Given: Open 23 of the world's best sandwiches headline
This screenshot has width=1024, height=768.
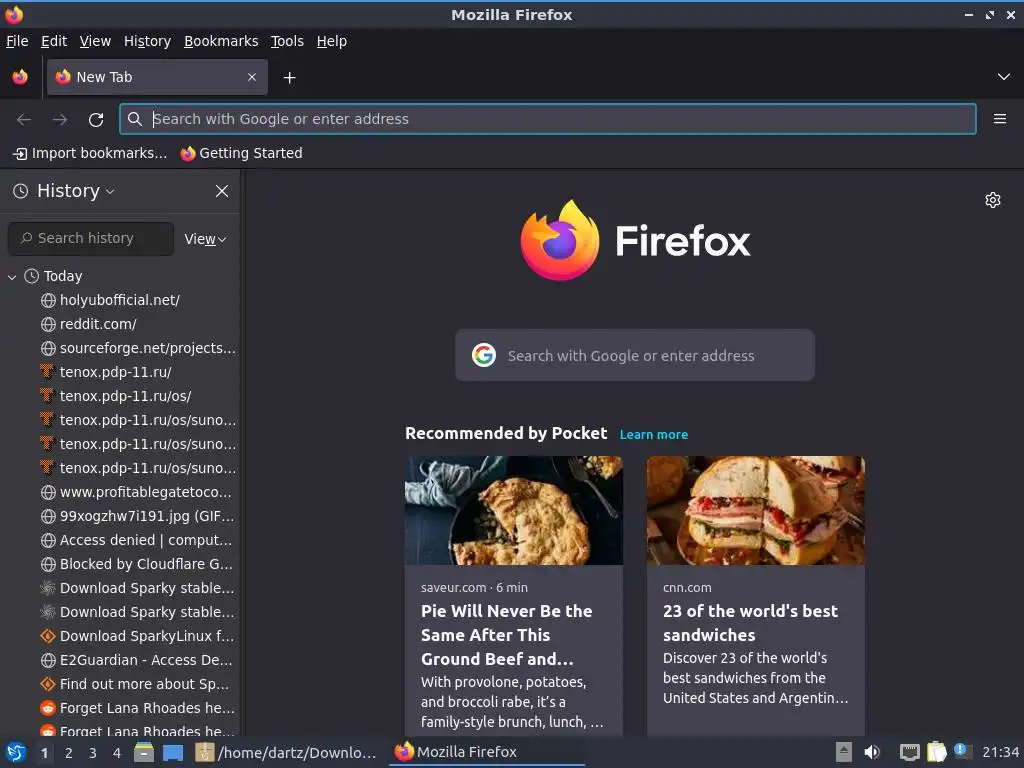Looking at the screenshot, I should [750, 623].
